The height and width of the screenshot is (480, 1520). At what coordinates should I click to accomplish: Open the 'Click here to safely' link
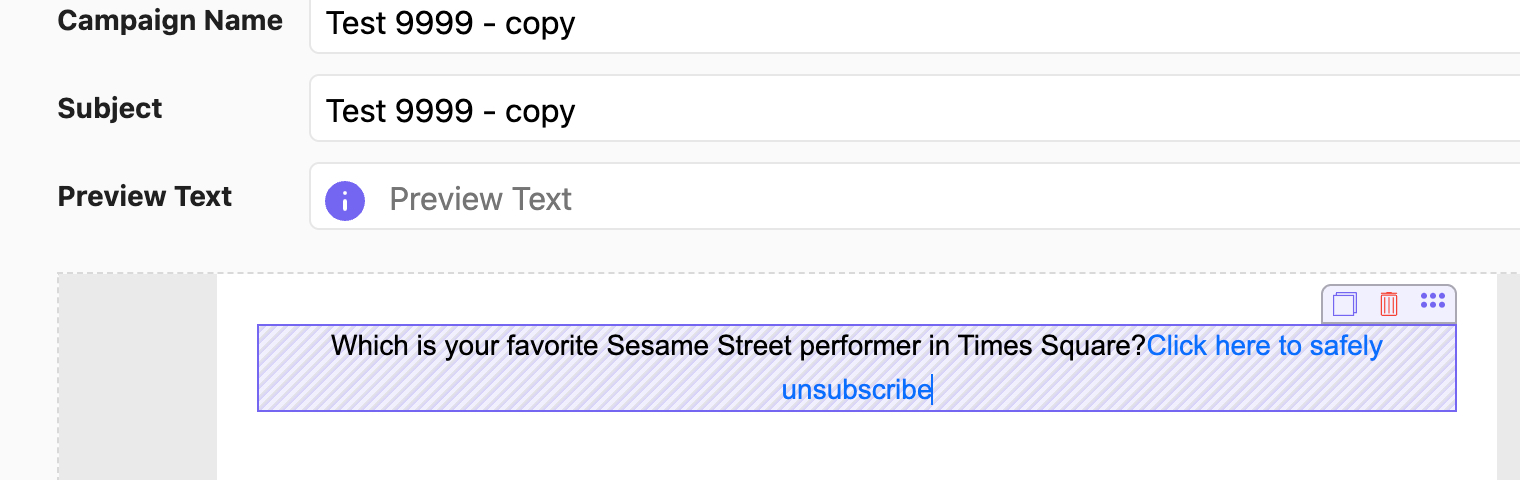pos(1264,346)
